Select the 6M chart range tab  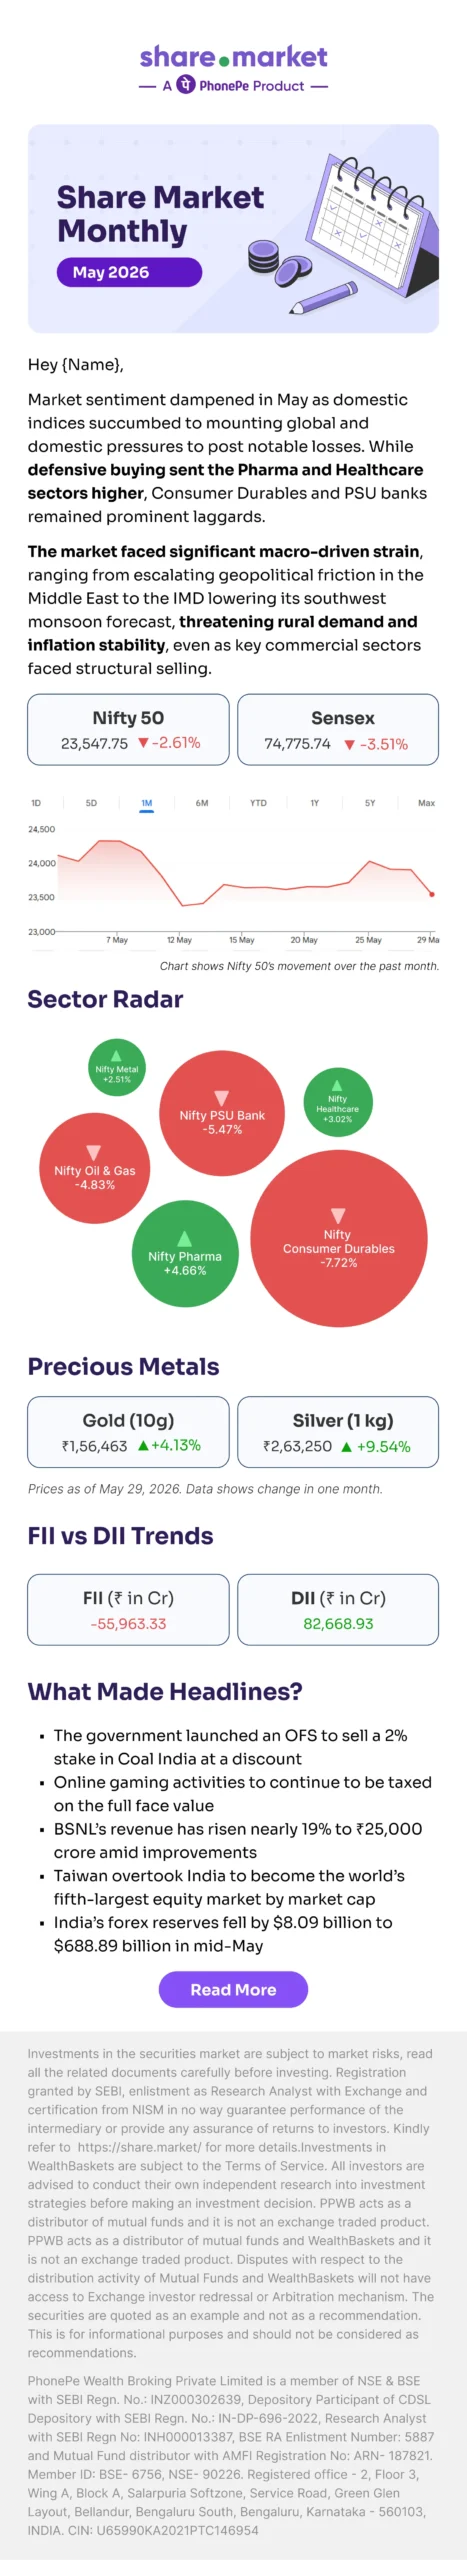click(x=203, y=803)
